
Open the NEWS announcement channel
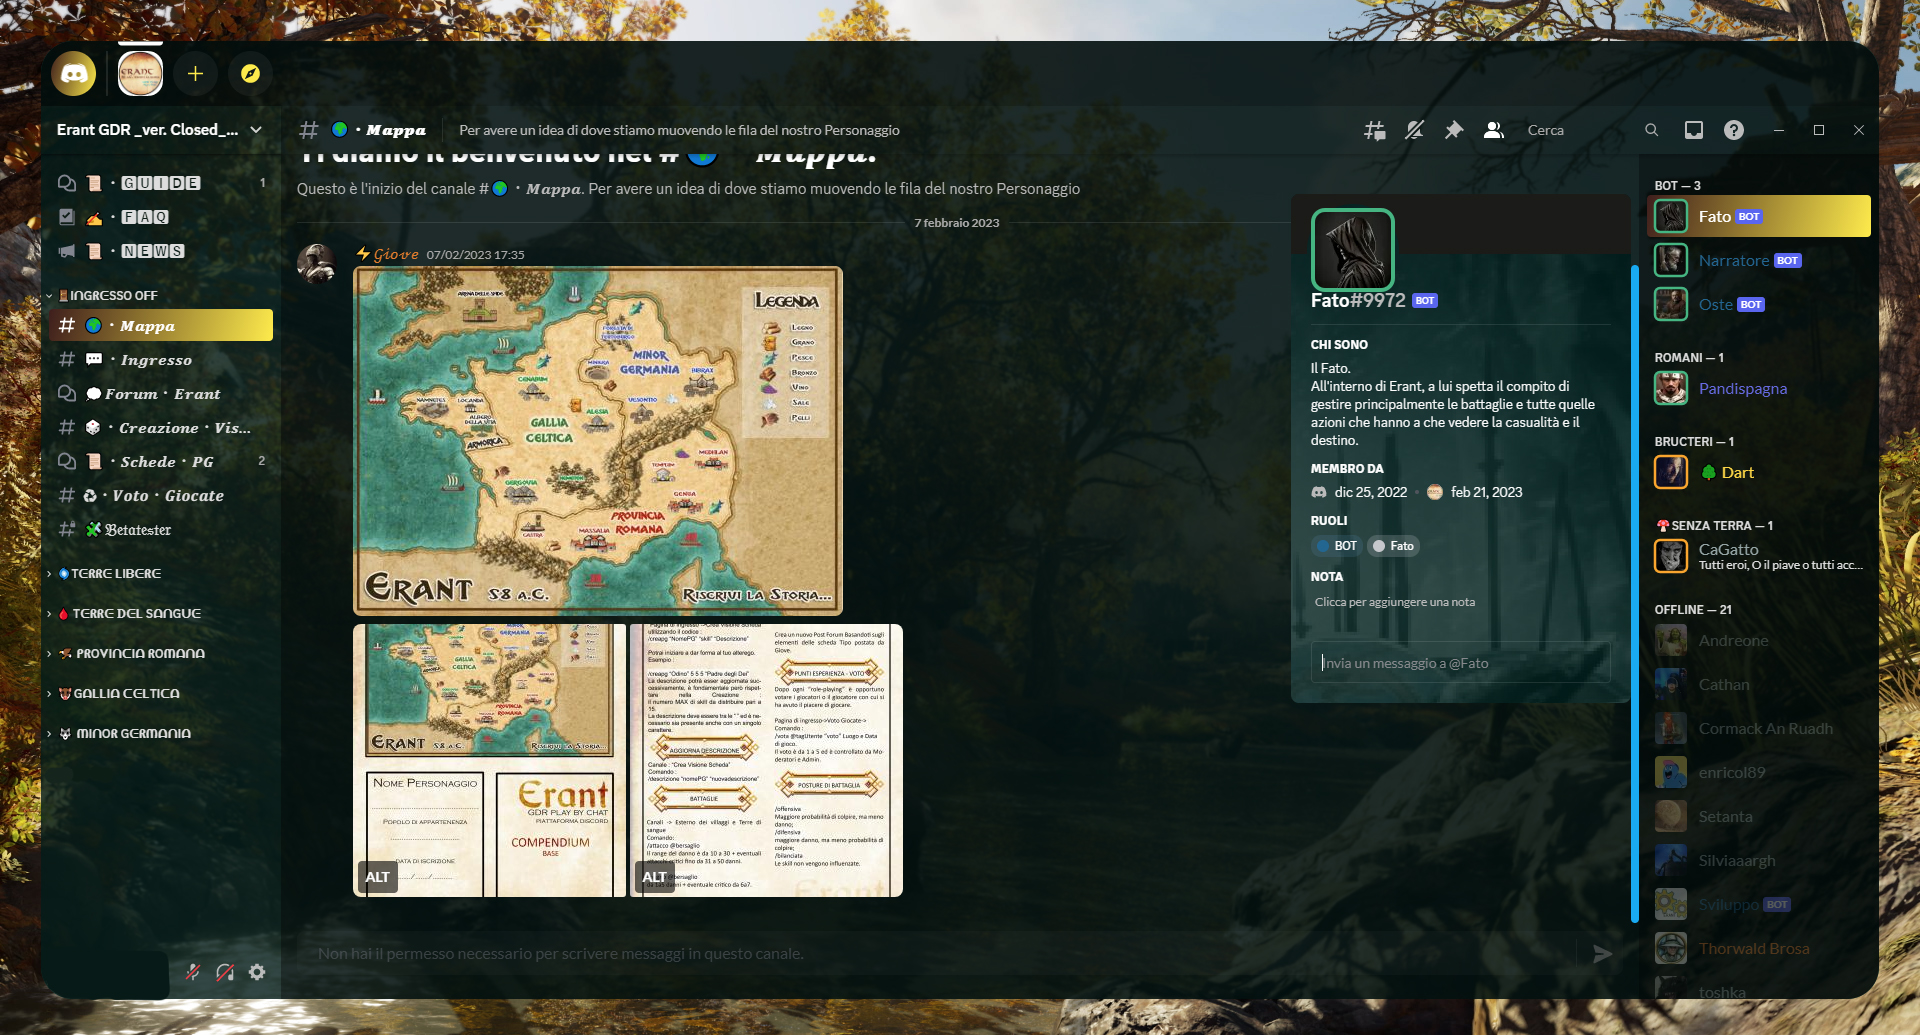pyautogui.click(x=161, y=251)
